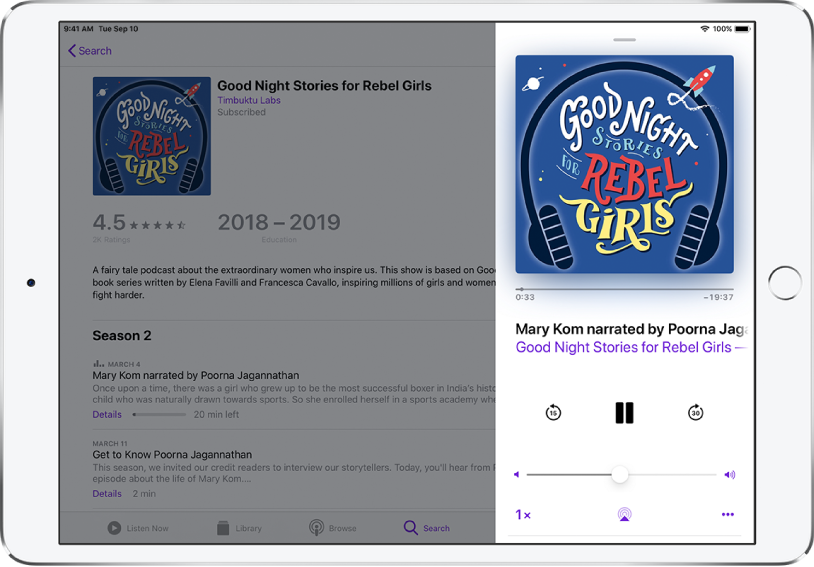The width and height of the screenshot is (814, 567).
Task: Tap the Now Playing panel grabber handle
Action: point(624,40)
